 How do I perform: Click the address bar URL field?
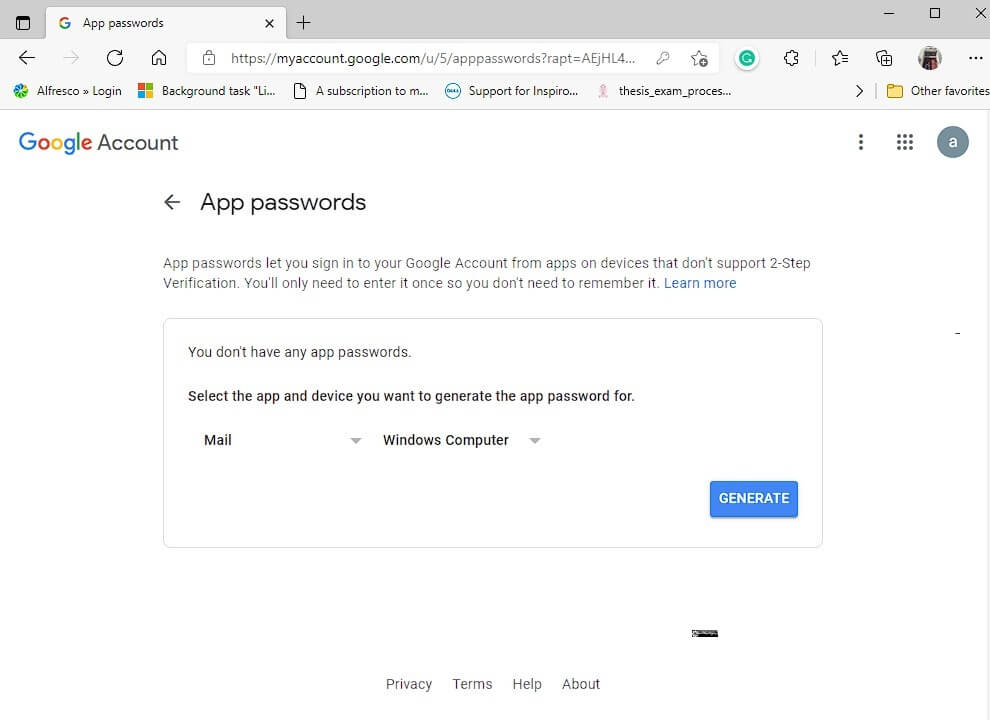[432, 58]
